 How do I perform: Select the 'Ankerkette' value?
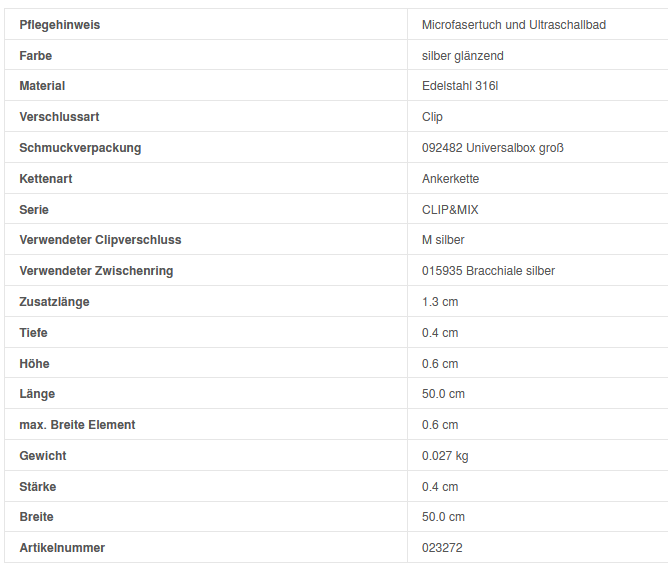[450, 179]
